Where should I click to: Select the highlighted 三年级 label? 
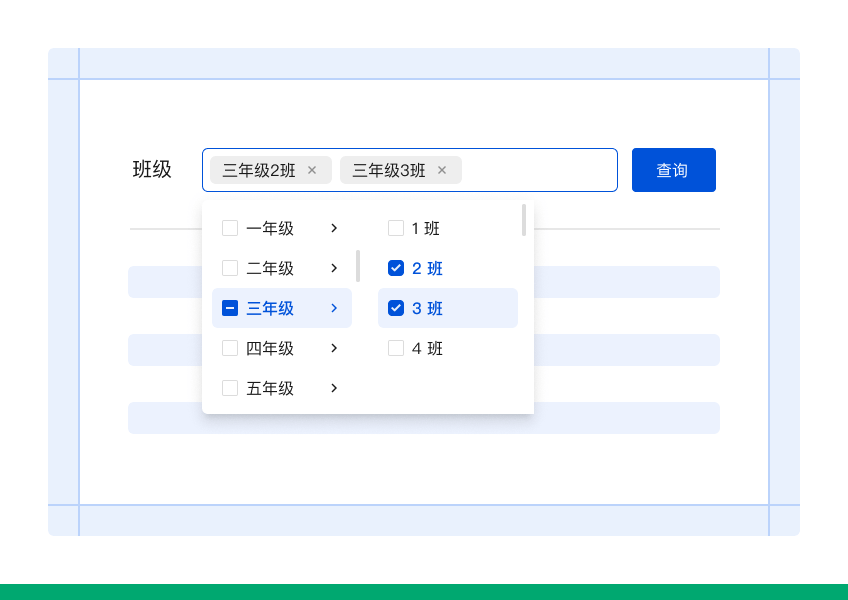(x=270, y=308)
